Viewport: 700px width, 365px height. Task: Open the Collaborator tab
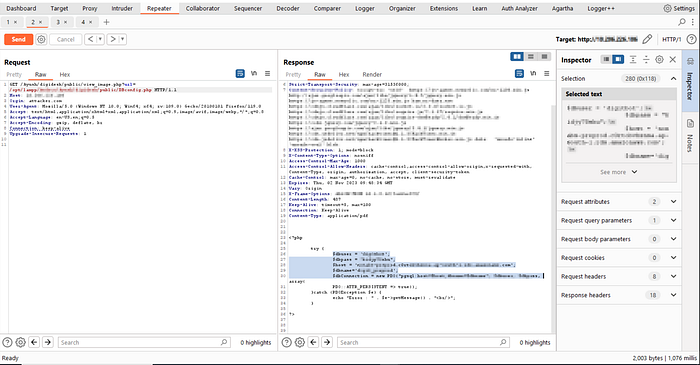[x=203, y=8]
